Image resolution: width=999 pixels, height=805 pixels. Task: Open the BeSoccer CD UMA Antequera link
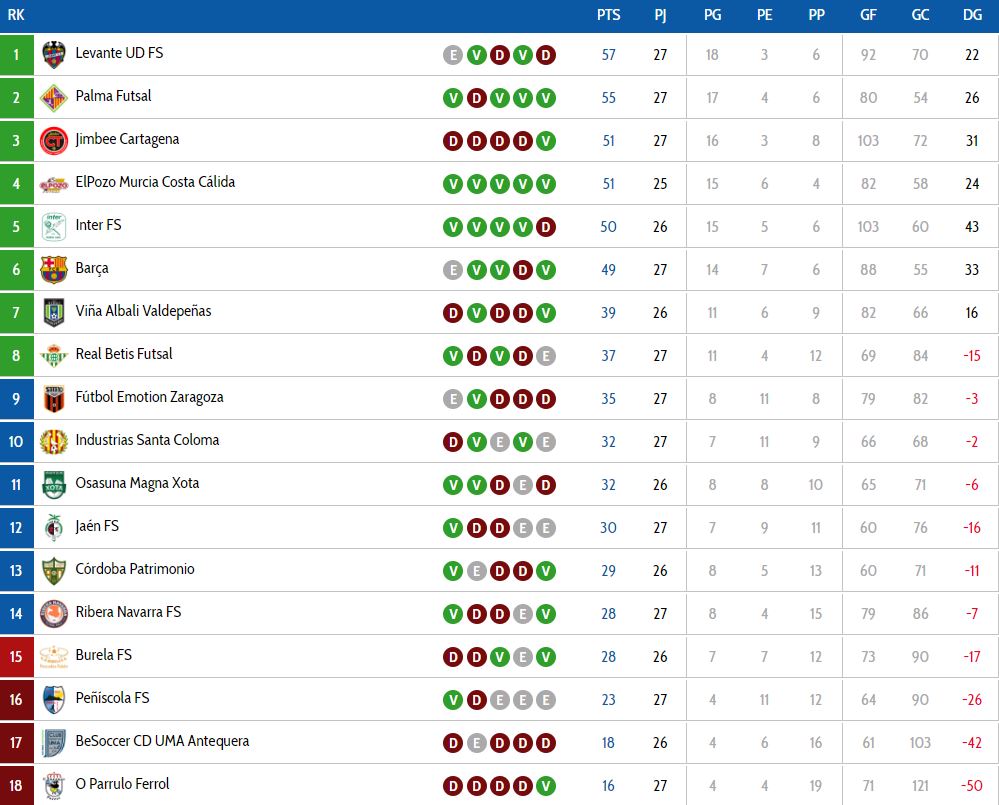coord(162,741)
